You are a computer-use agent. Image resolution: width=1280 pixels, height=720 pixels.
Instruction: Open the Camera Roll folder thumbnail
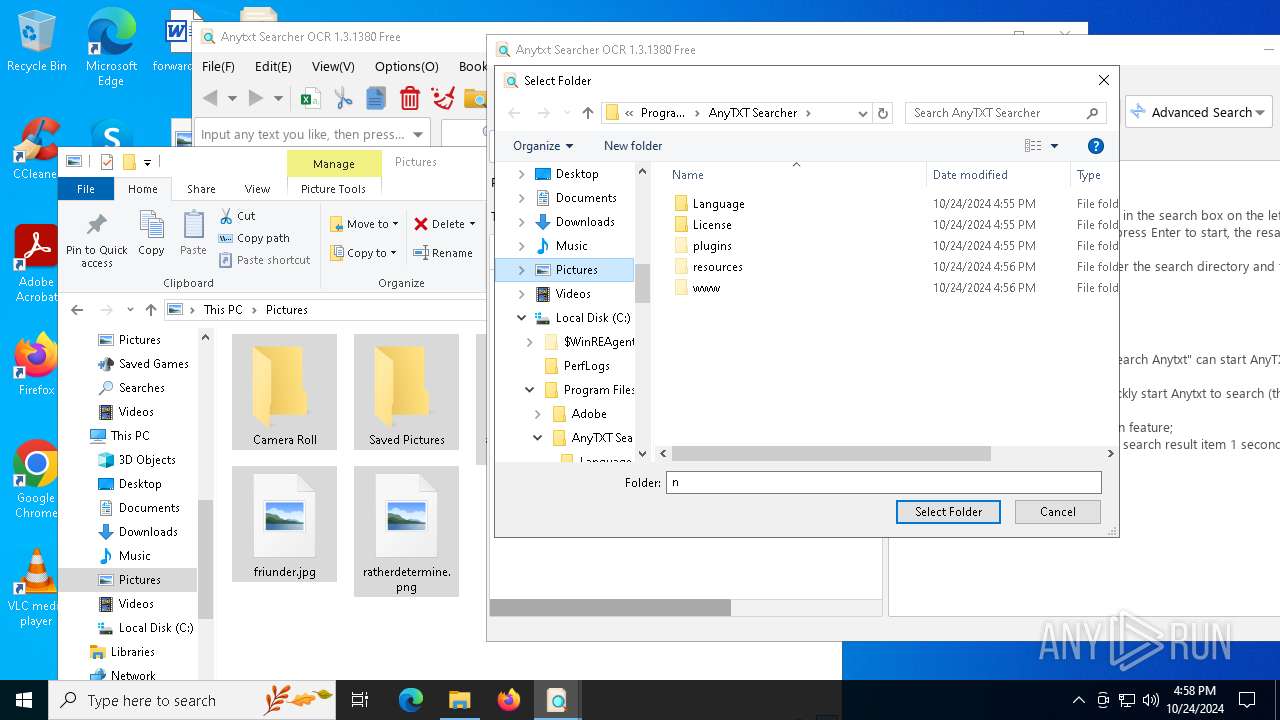tap(285, 392)
